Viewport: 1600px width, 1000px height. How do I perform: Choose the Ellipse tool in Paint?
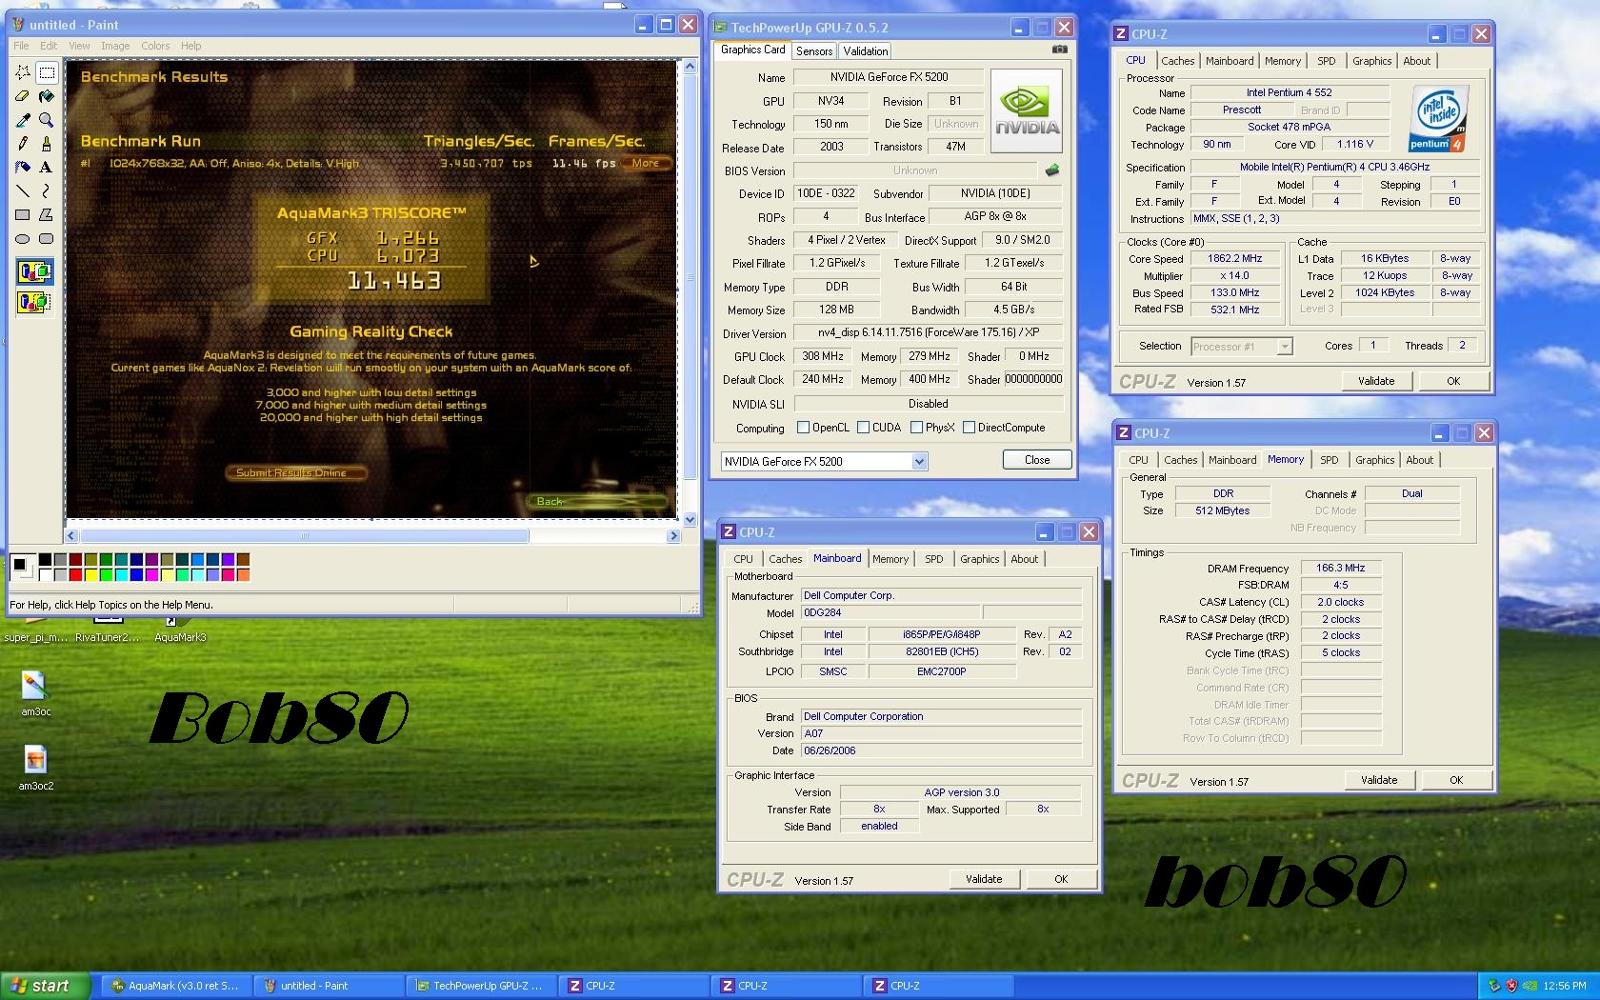point(22,239)
